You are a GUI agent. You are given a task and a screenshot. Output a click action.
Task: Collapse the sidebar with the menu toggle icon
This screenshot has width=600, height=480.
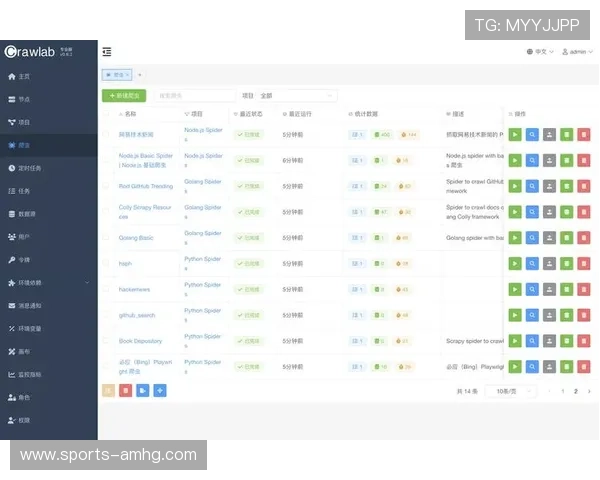pyautogui.click(x=107, y=52)
